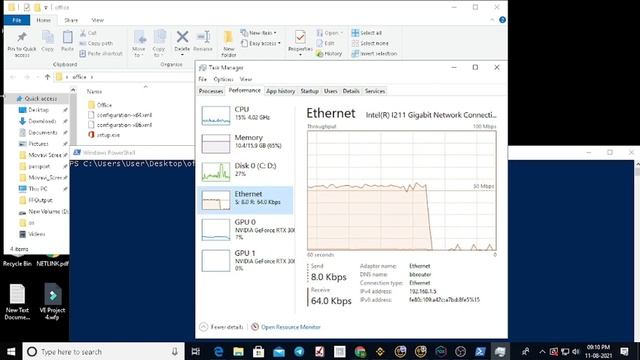Click the Task View taskbar icon

(x=196, y=351)
